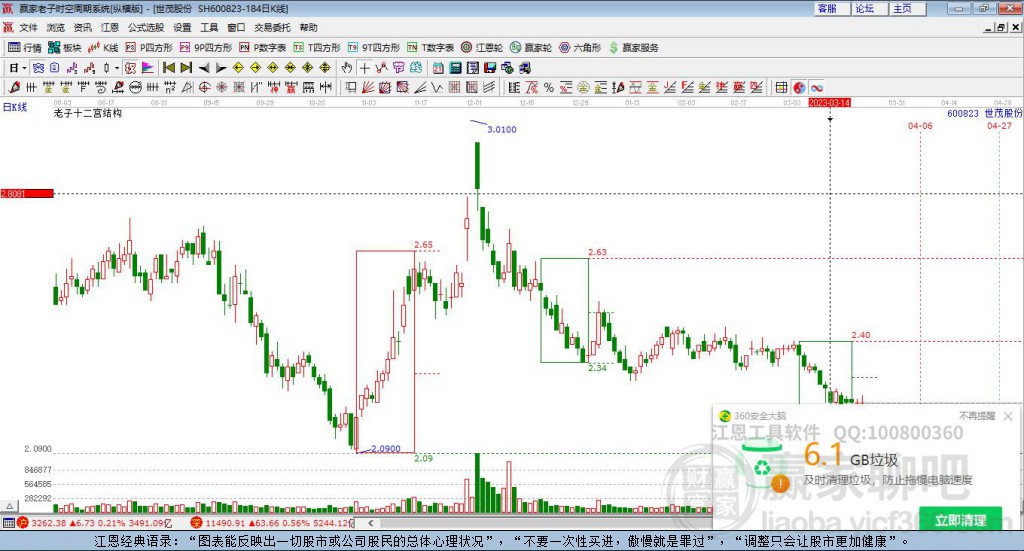Toggle the infinity symbol button
Viewport: 1024px width, 551px height.
(816, 88)
